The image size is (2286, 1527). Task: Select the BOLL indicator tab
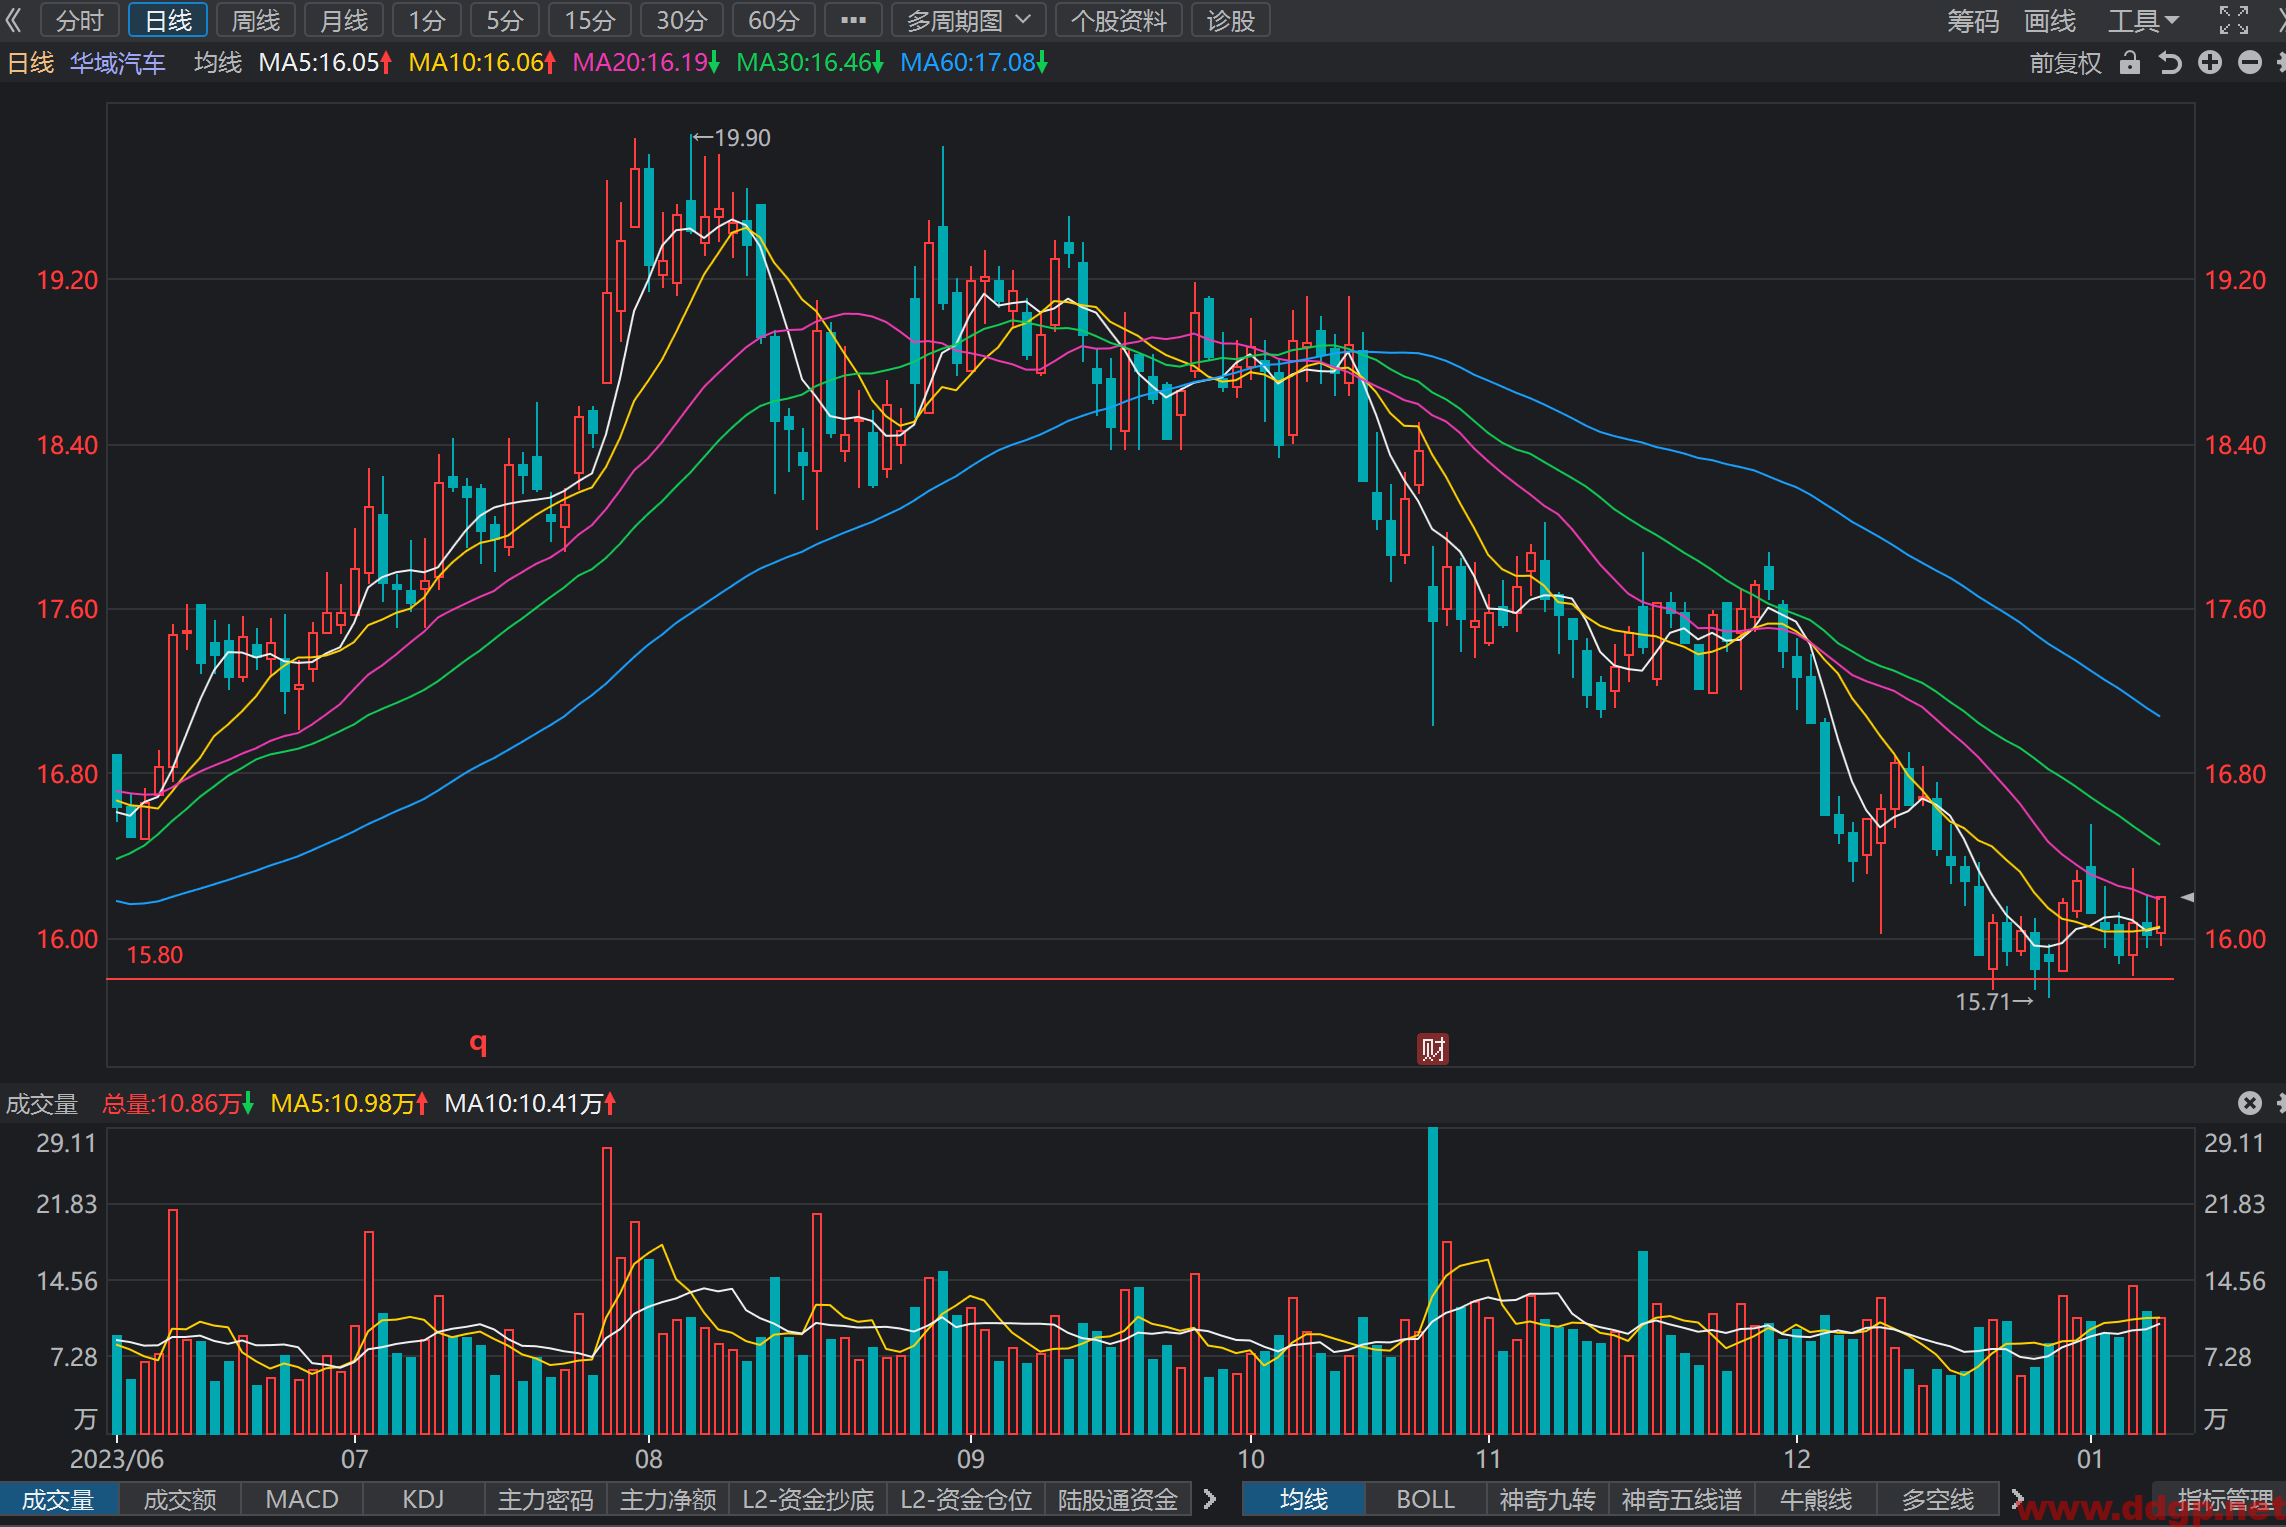pyautogui.click(x=1426, y=1499)
